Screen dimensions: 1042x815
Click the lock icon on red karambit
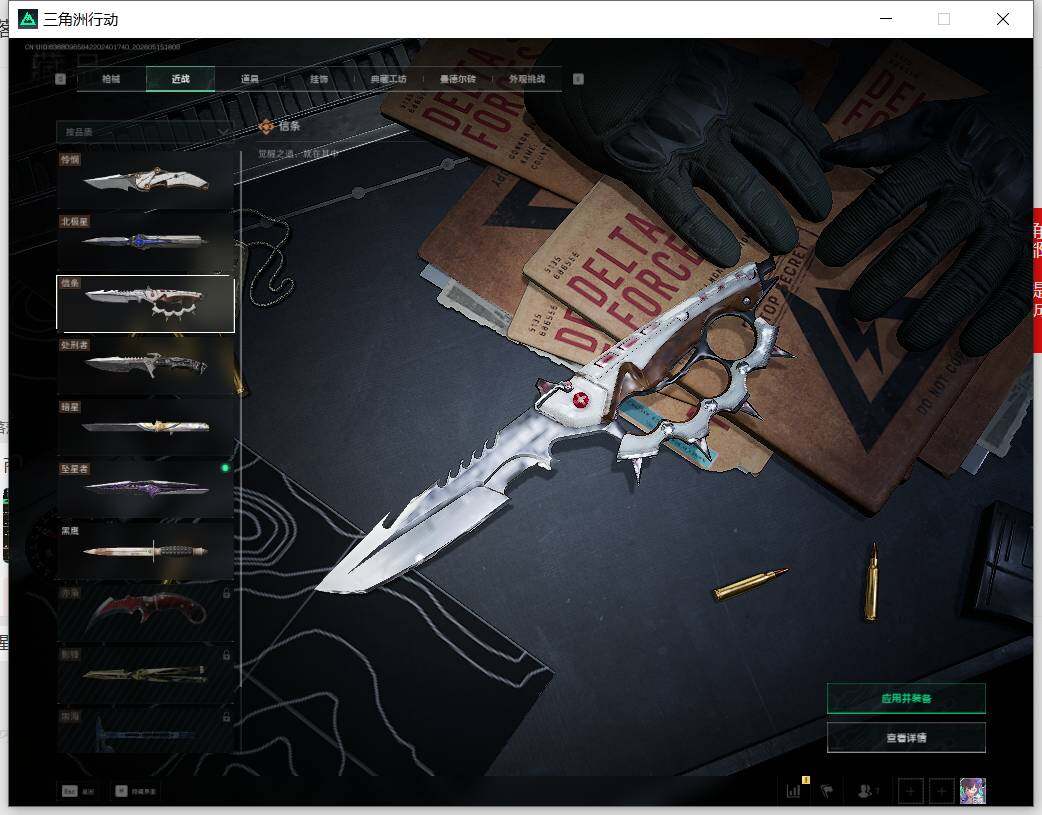pyautogui.click(x=227, y=593)
